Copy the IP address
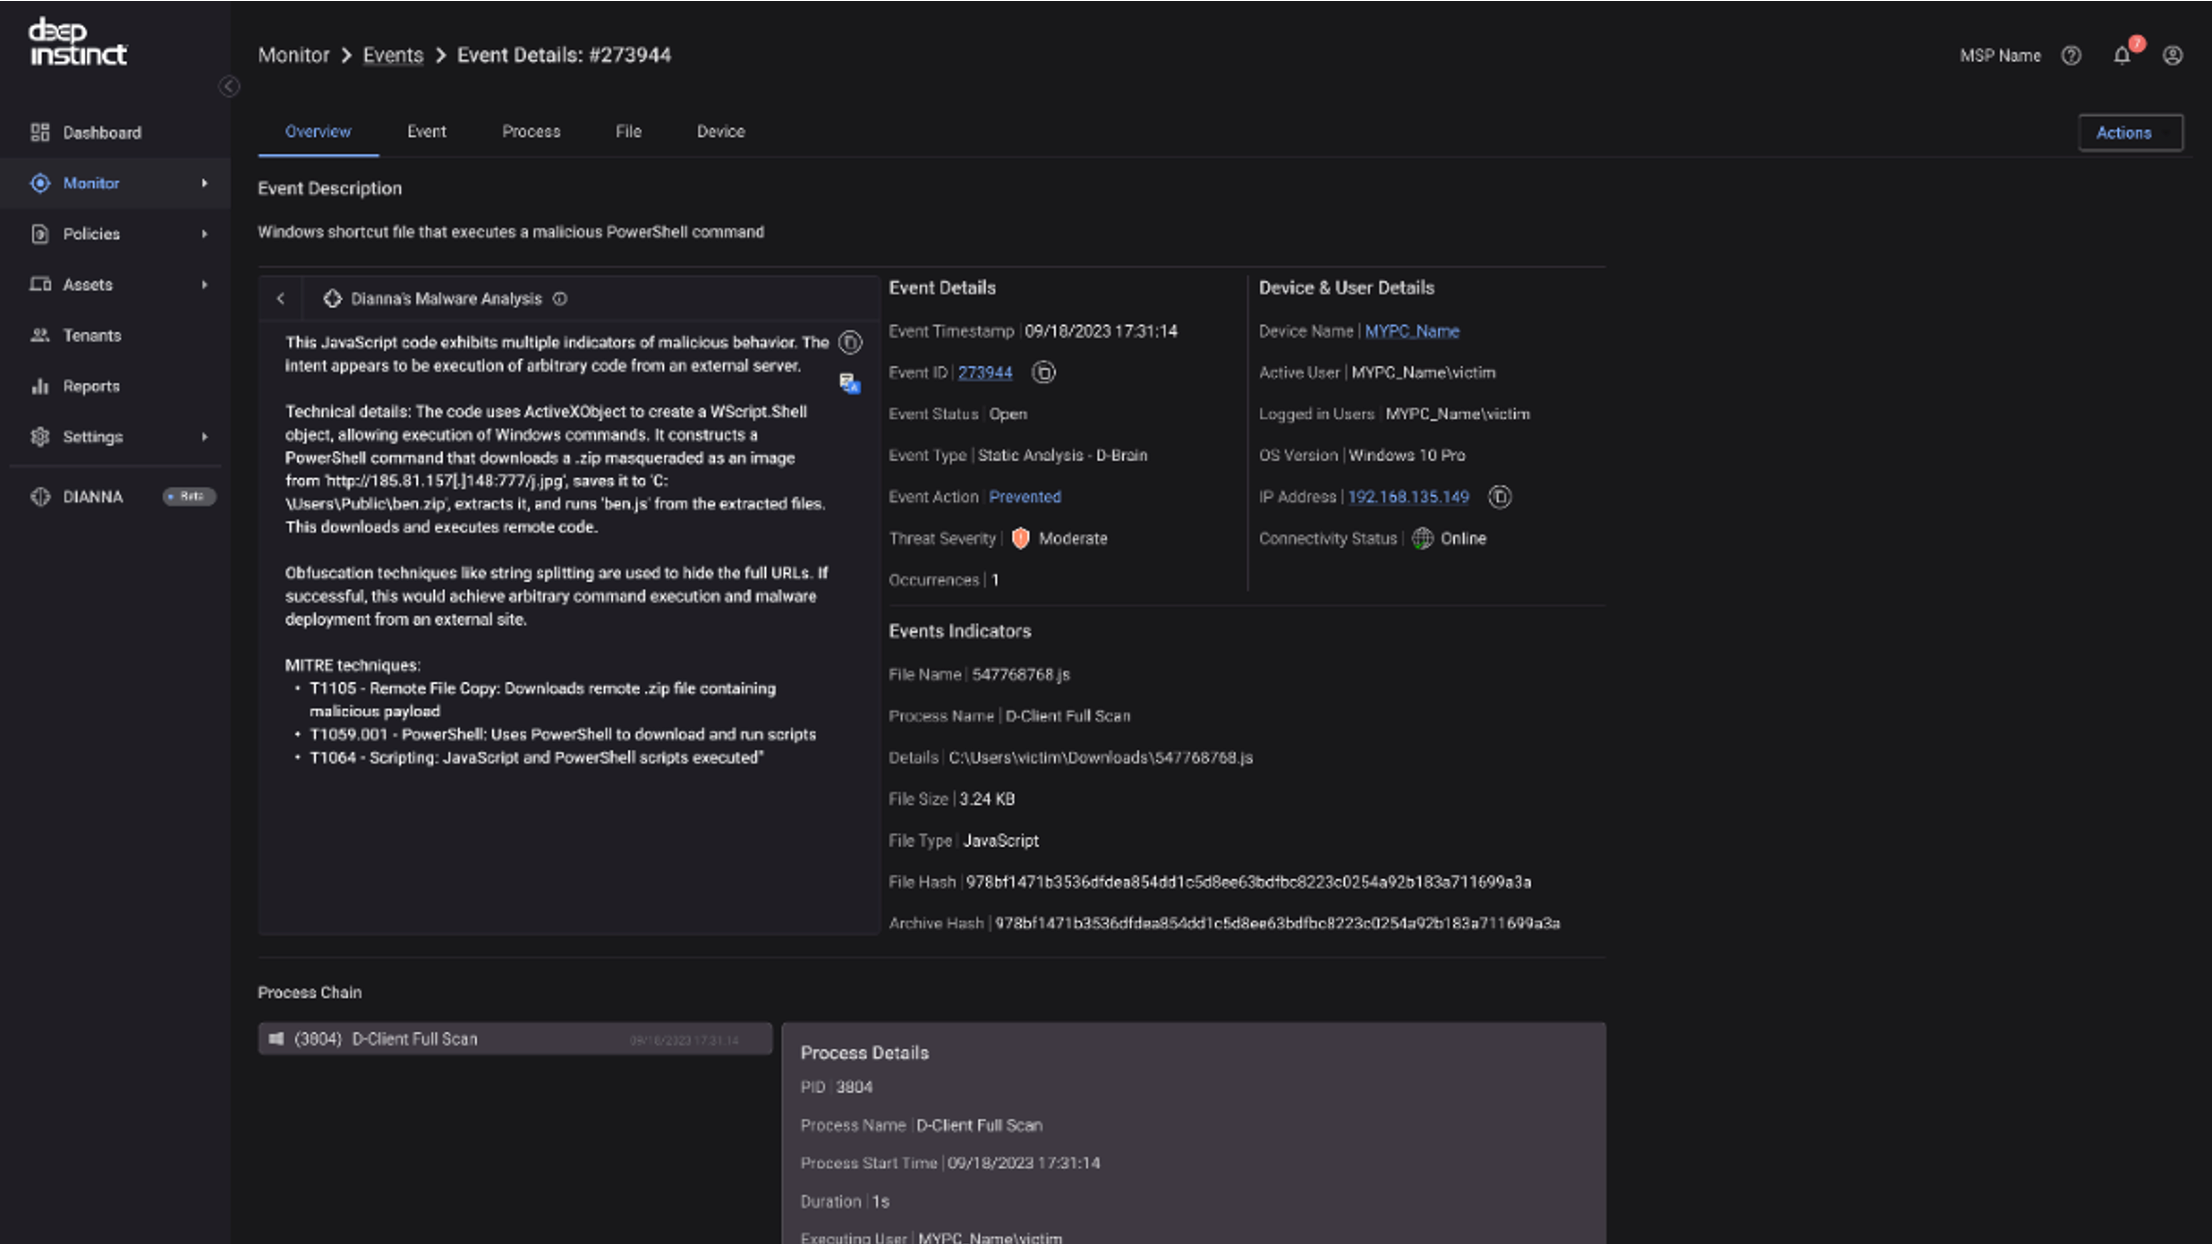Image resolution: width=2212 pixels, height=1244 pixels. [x=1499, y=497]
